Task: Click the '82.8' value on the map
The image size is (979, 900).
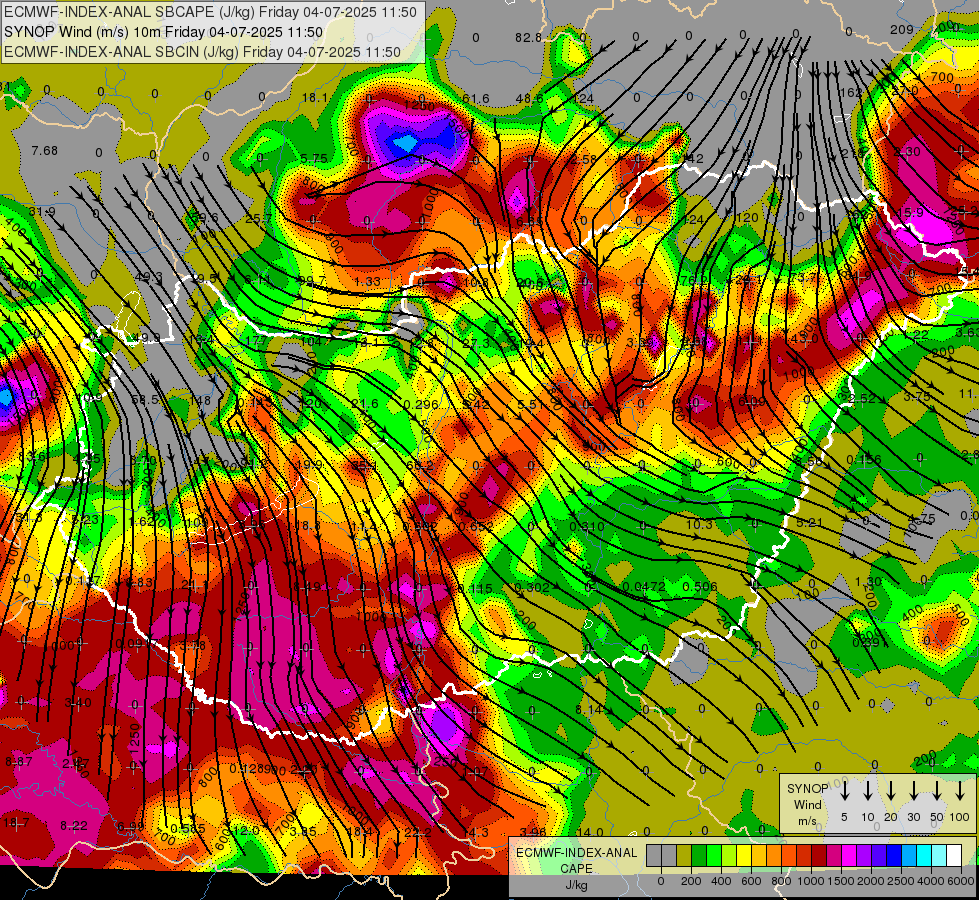Action: (x=528, y=37)
